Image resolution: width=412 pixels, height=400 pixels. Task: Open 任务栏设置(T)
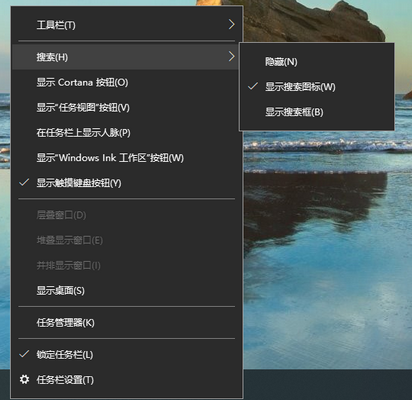(x=127, y=380)
